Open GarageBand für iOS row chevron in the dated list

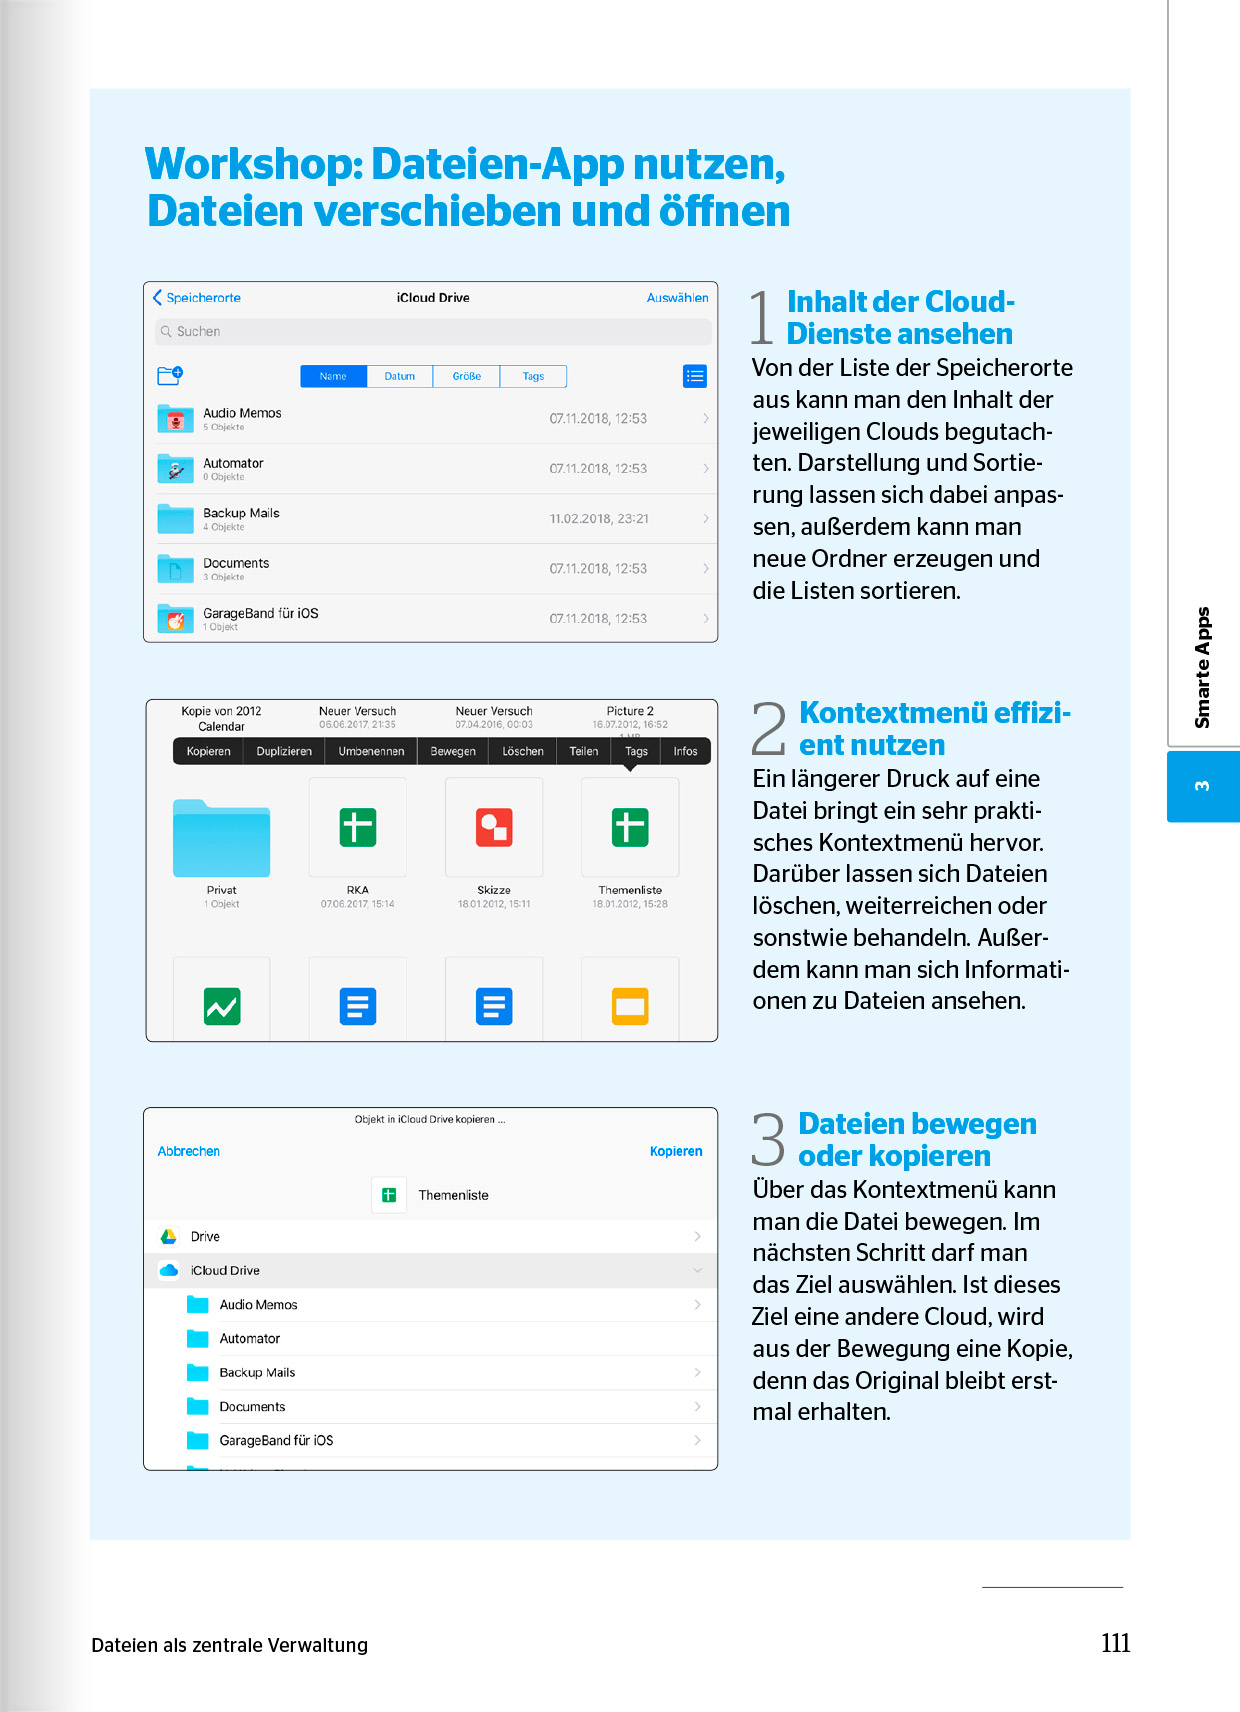pyautogui.click(x=705, y=618)
